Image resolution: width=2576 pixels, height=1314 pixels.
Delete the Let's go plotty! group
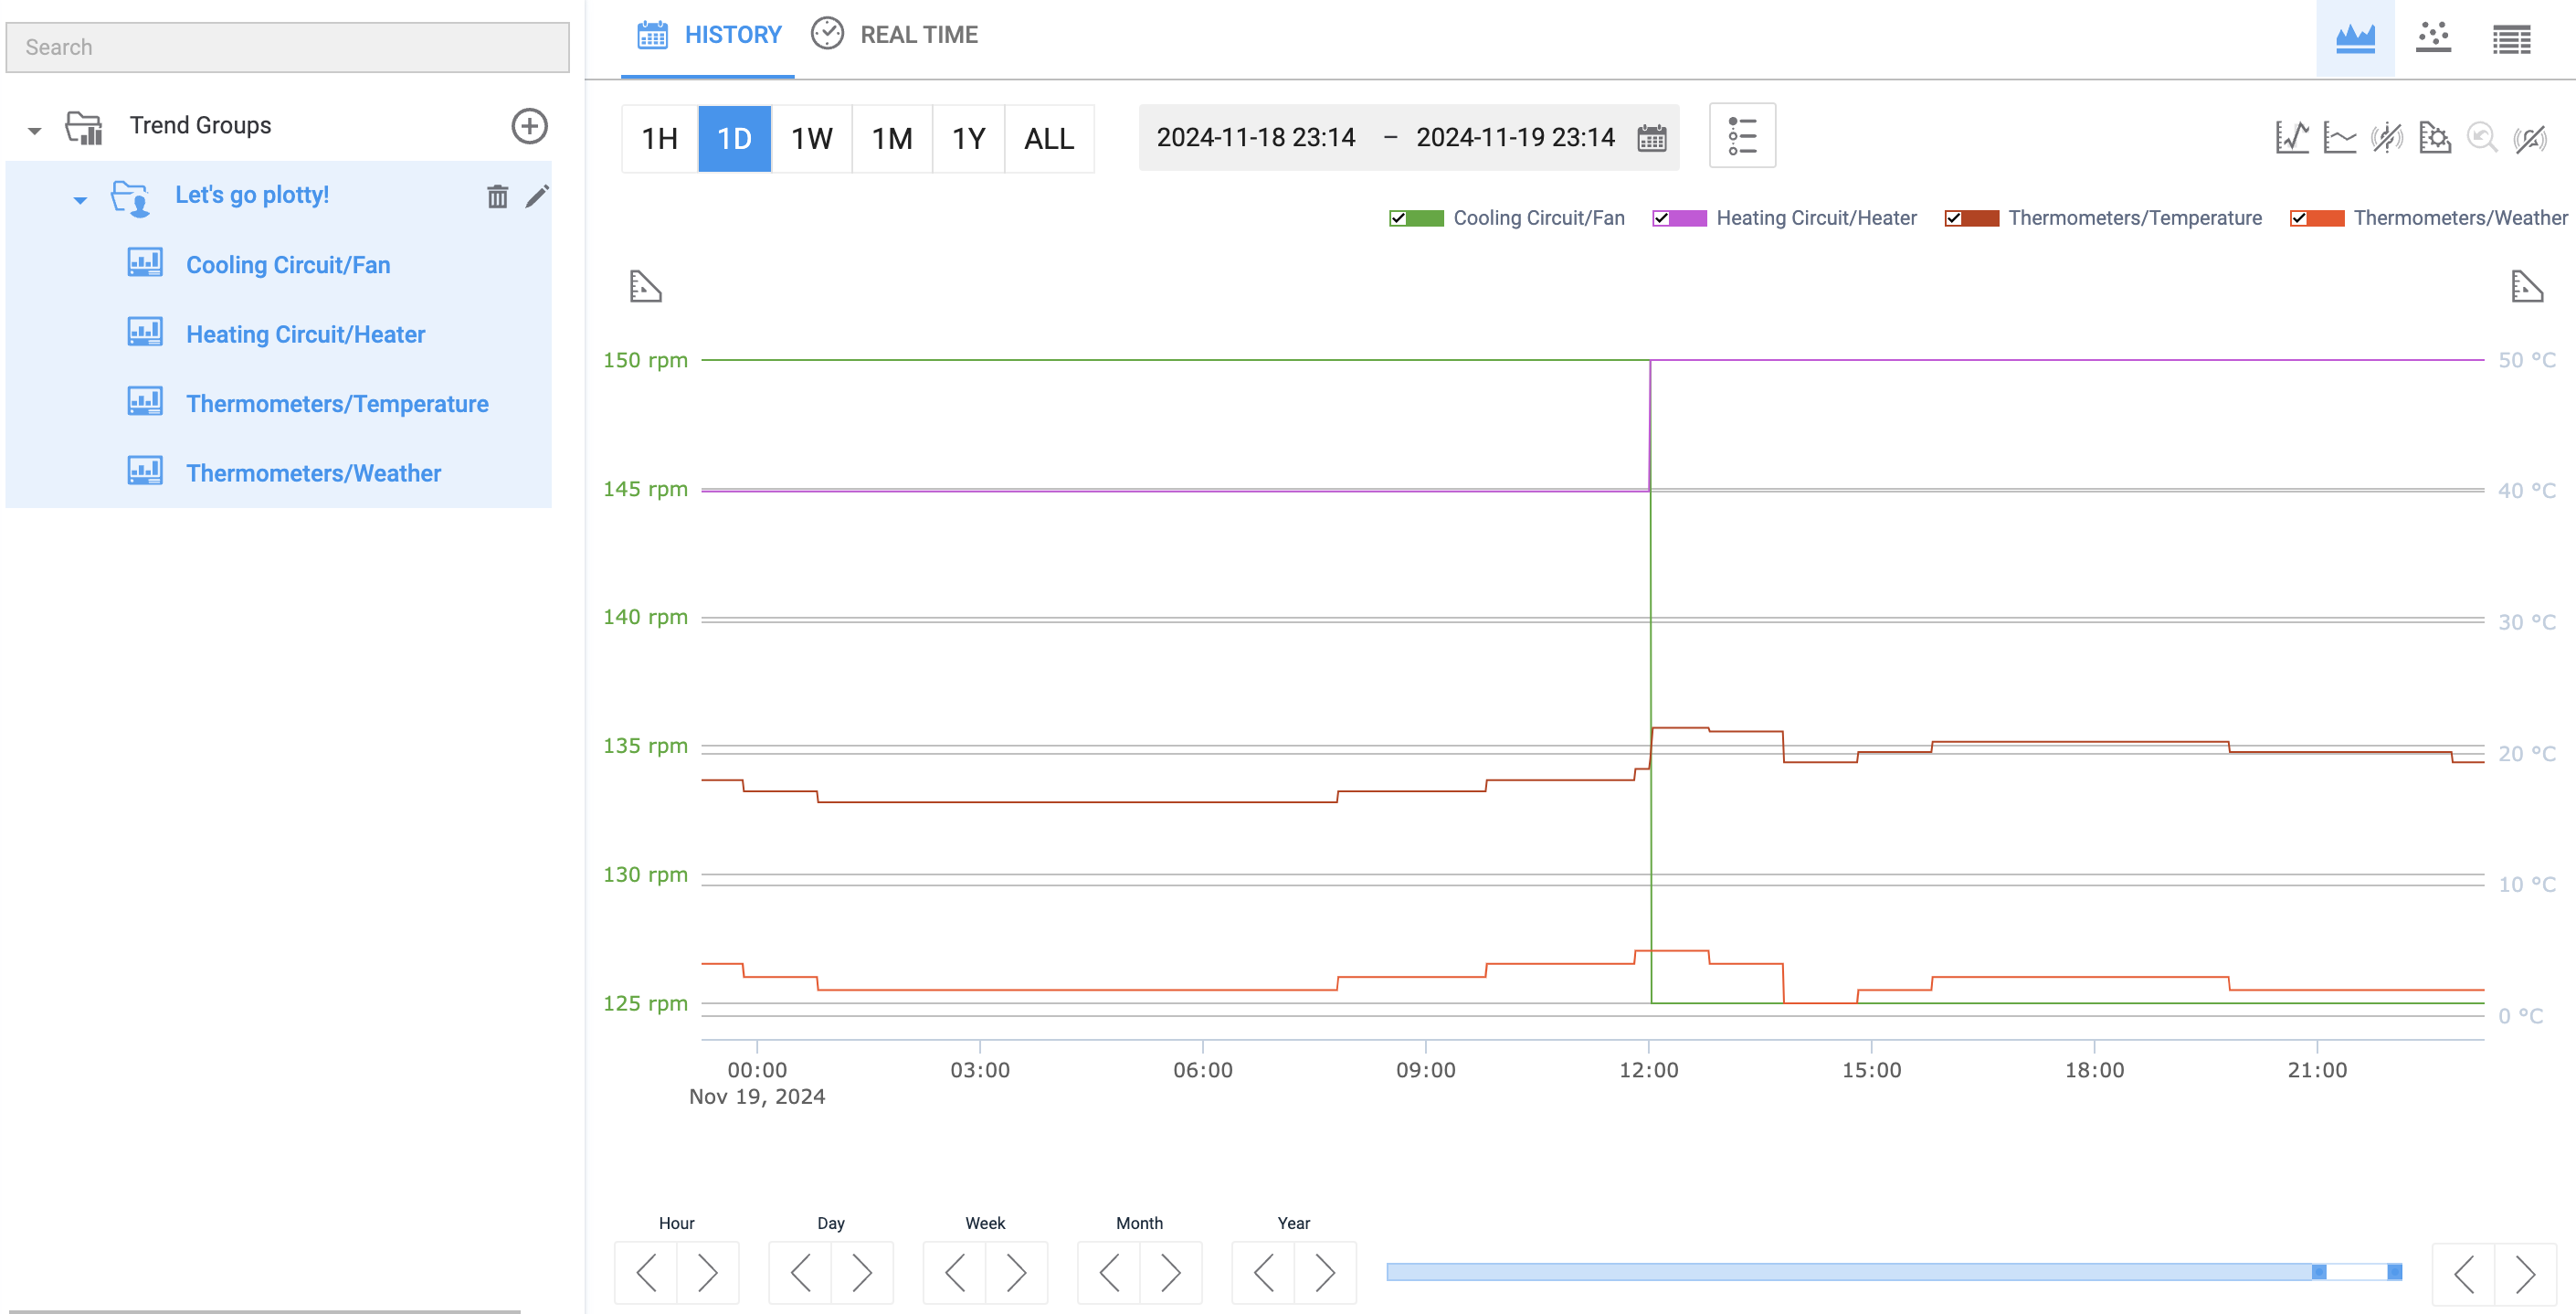[x=497, y=196]
